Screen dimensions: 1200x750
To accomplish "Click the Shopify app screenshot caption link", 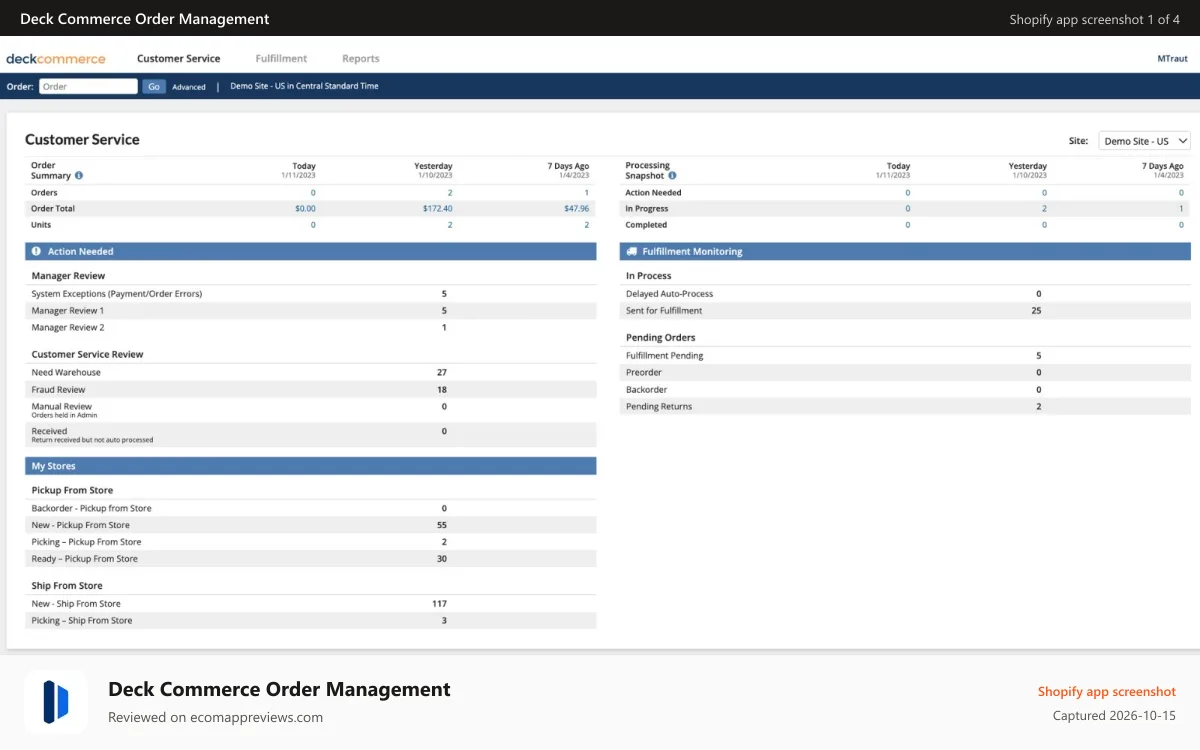I will (x=1107, y=692).
